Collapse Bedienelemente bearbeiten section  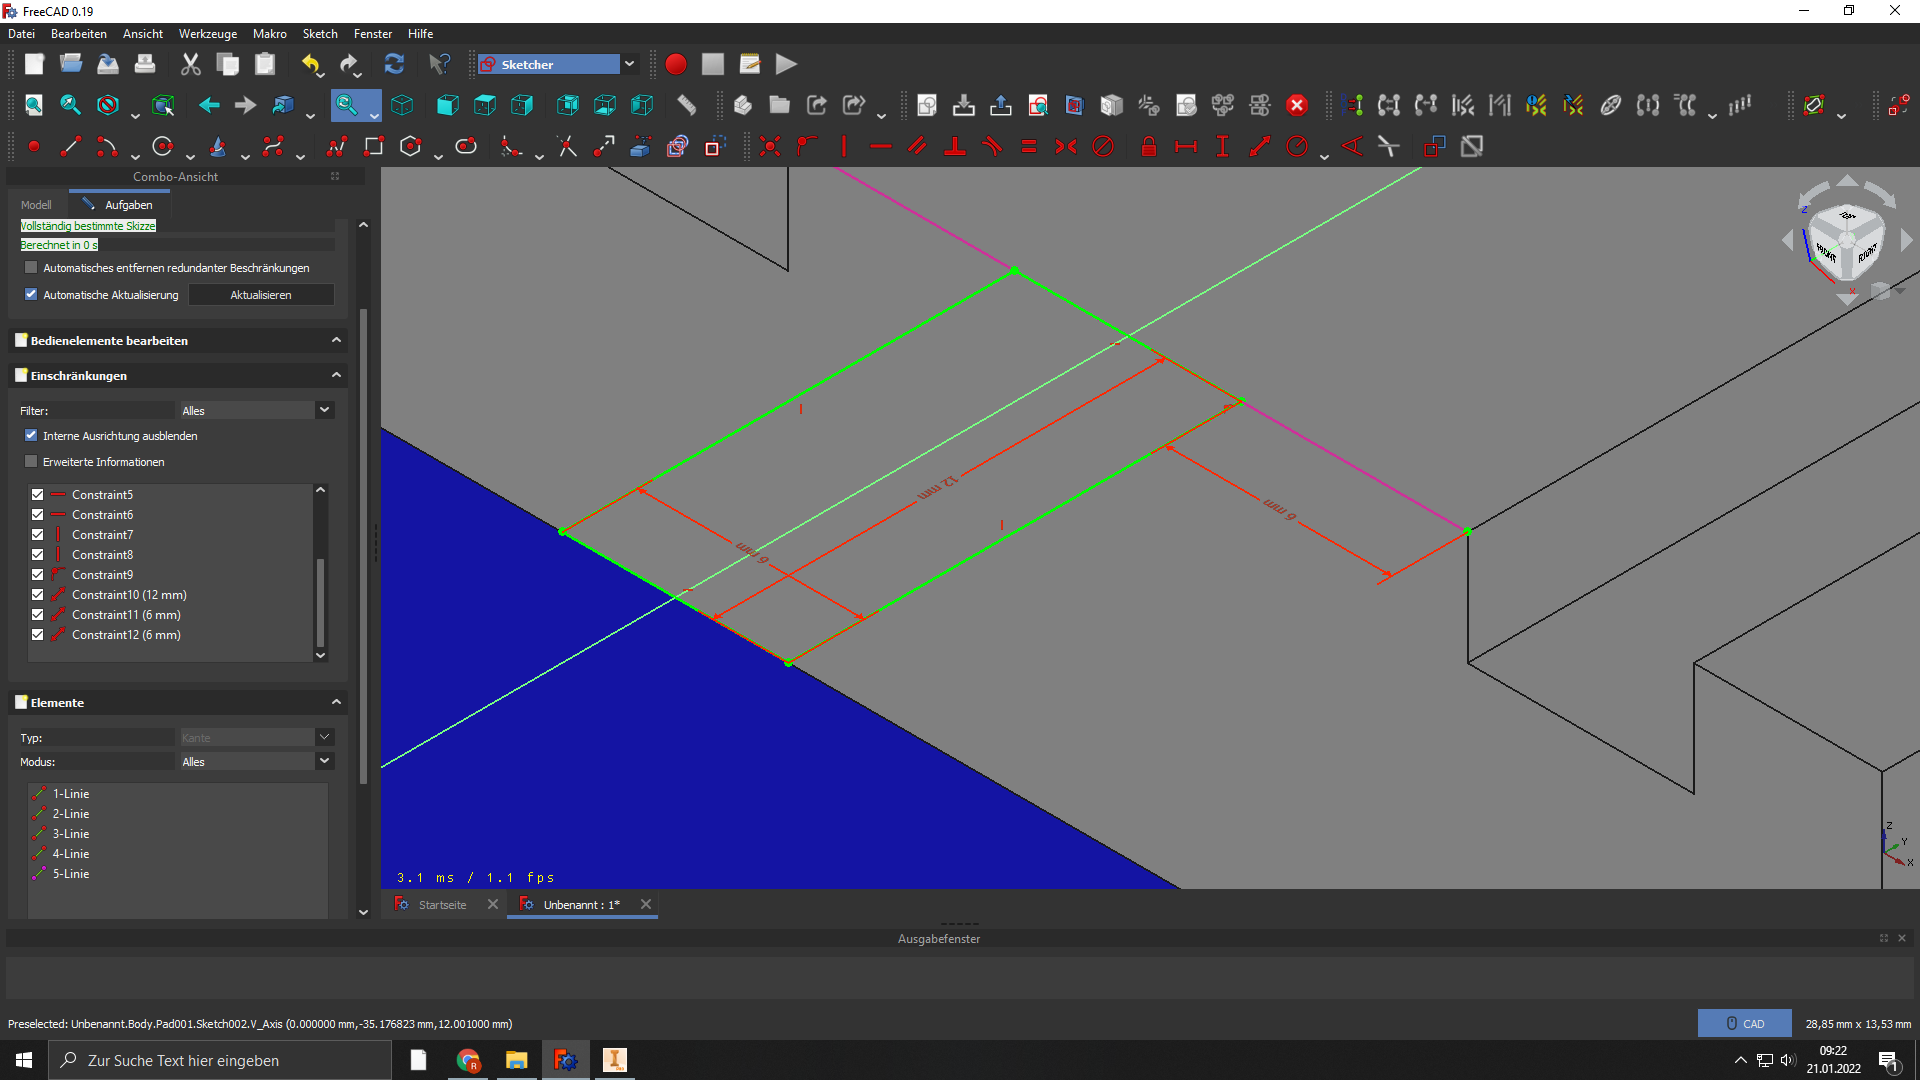336,340
